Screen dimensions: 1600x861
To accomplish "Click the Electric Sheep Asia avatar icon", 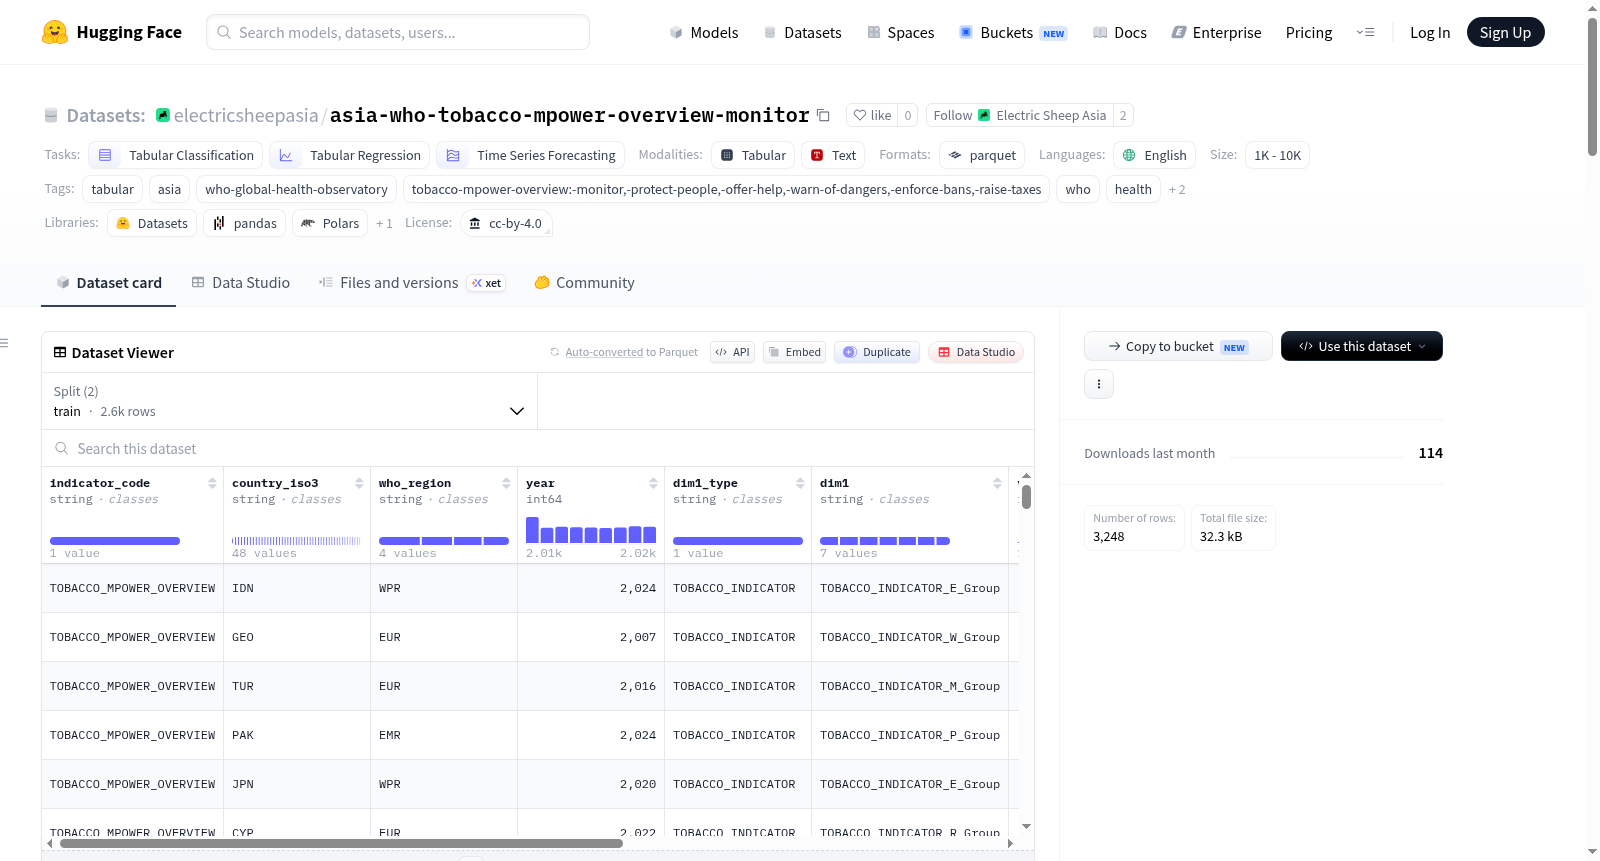I will 984,115.
